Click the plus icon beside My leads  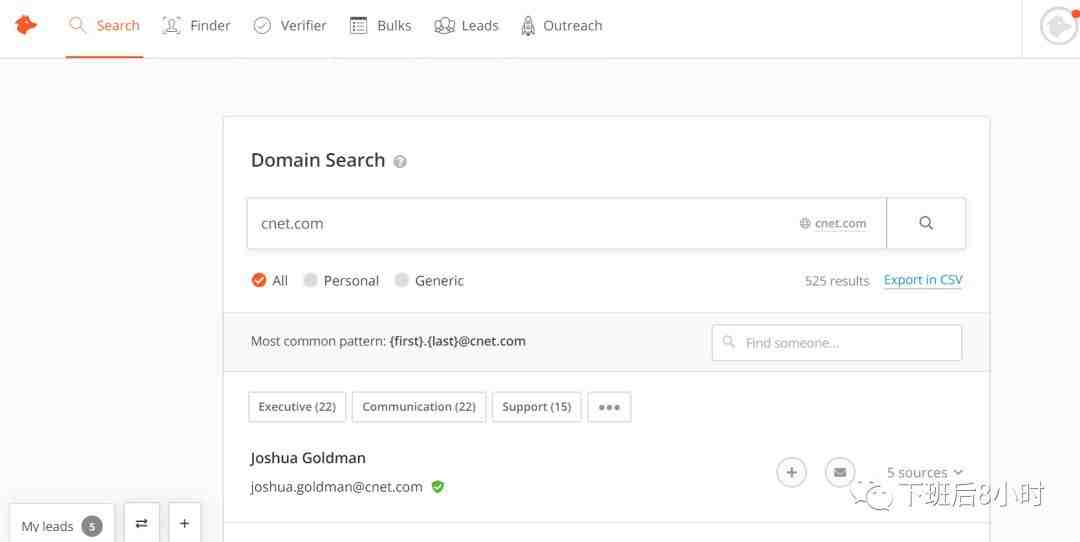[185, 523]
